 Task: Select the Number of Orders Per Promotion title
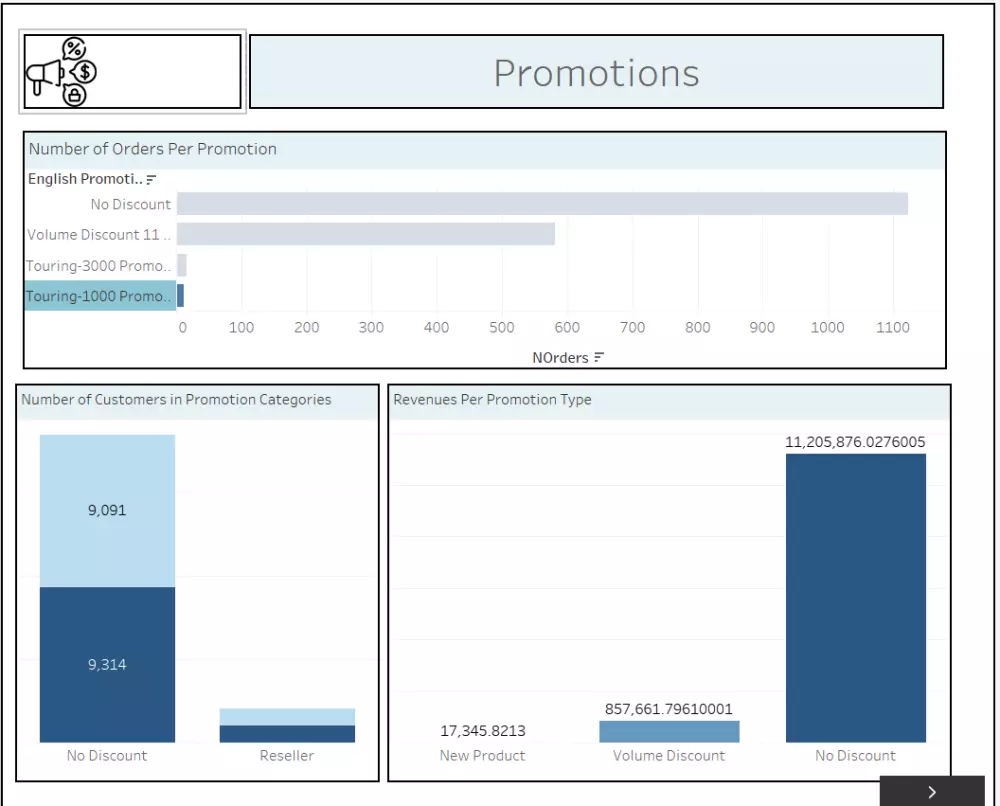[x=152, y=149]
